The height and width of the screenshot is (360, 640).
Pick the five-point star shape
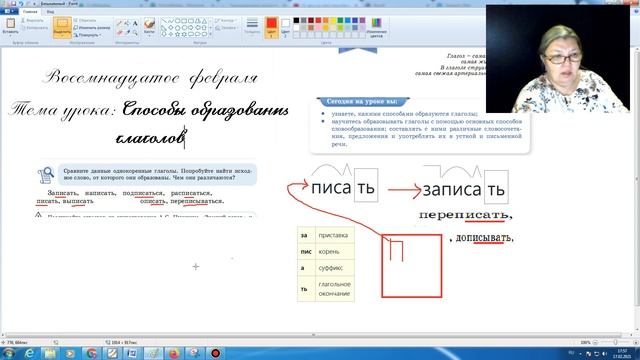[177, 34]
